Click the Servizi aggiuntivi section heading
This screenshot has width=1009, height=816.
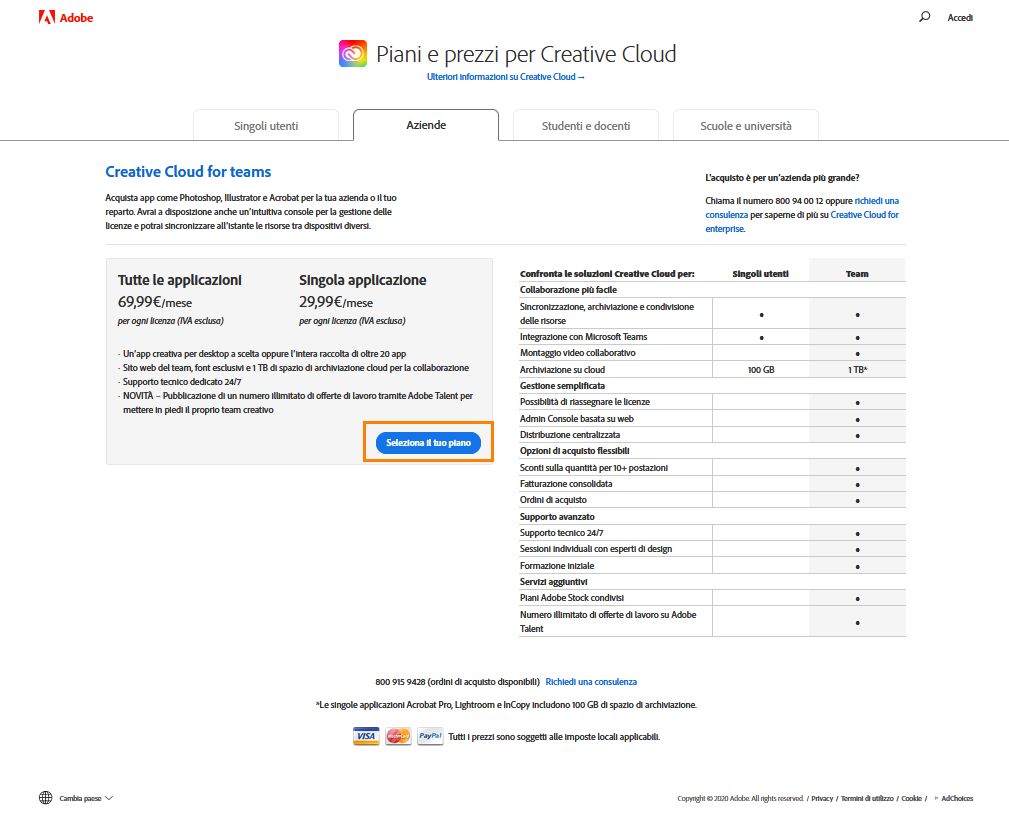click(553, 582)
